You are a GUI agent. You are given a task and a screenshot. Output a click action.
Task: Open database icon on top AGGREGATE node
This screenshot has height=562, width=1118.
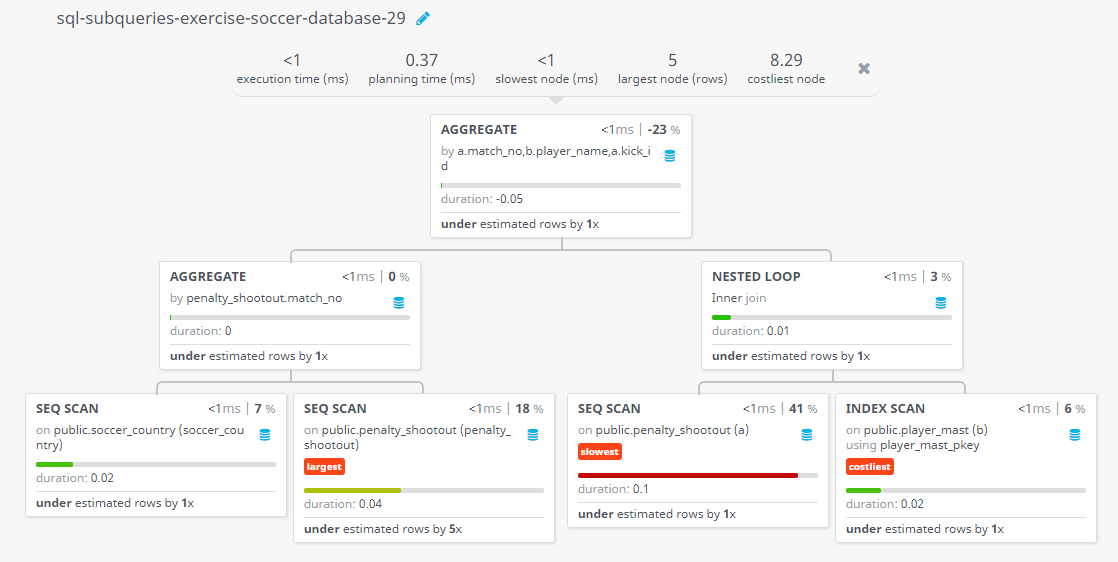(670, 155)
